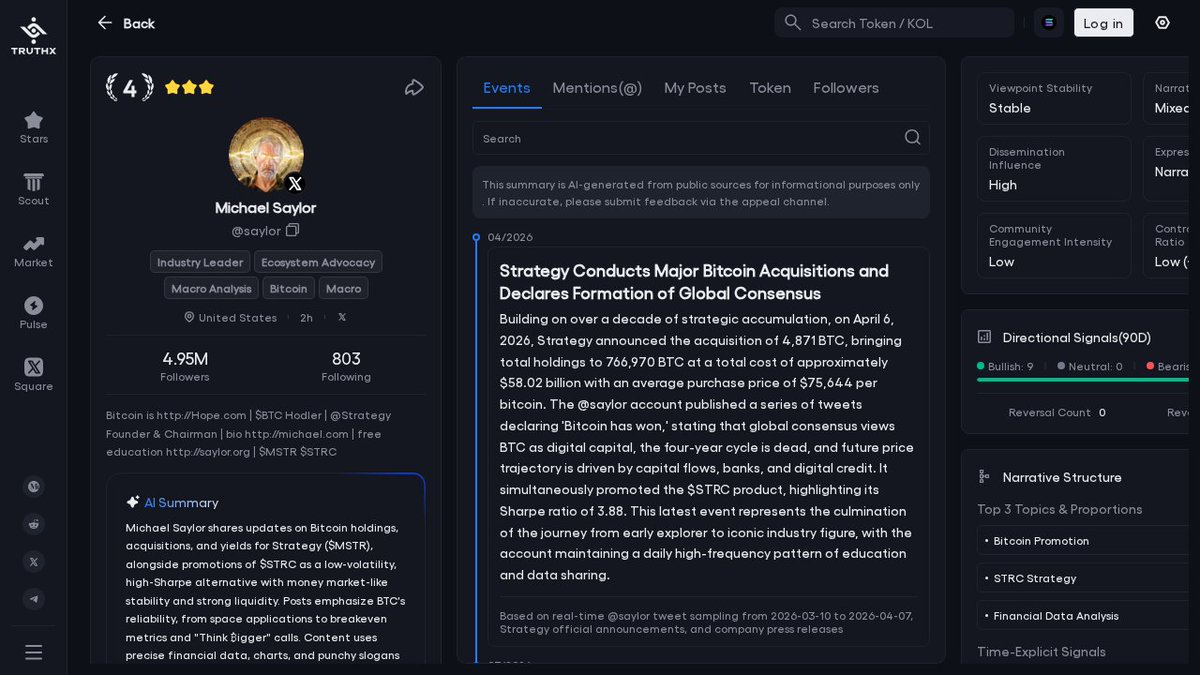Viewport: 1200px width, 675px height.
Task: Copy the @saylor handle
Action: pyautogui.click(x=293, y=230)
